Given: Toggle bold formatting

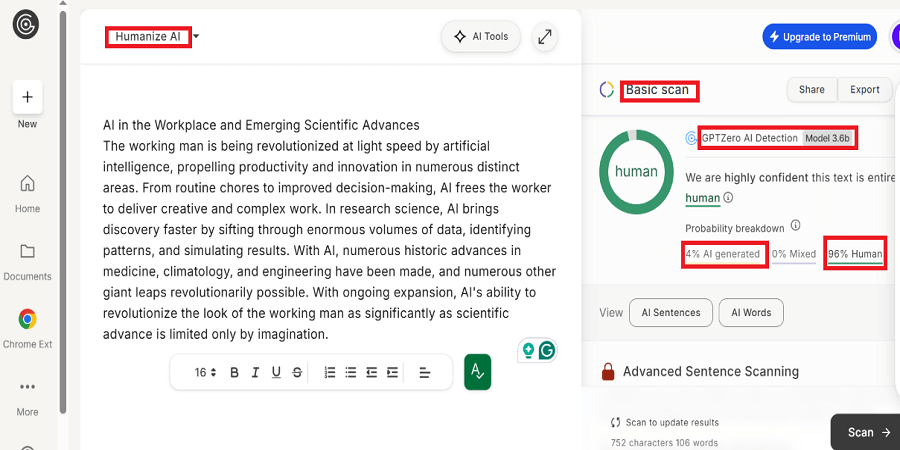Looking at the screenshot, I should tap(234, 373).
